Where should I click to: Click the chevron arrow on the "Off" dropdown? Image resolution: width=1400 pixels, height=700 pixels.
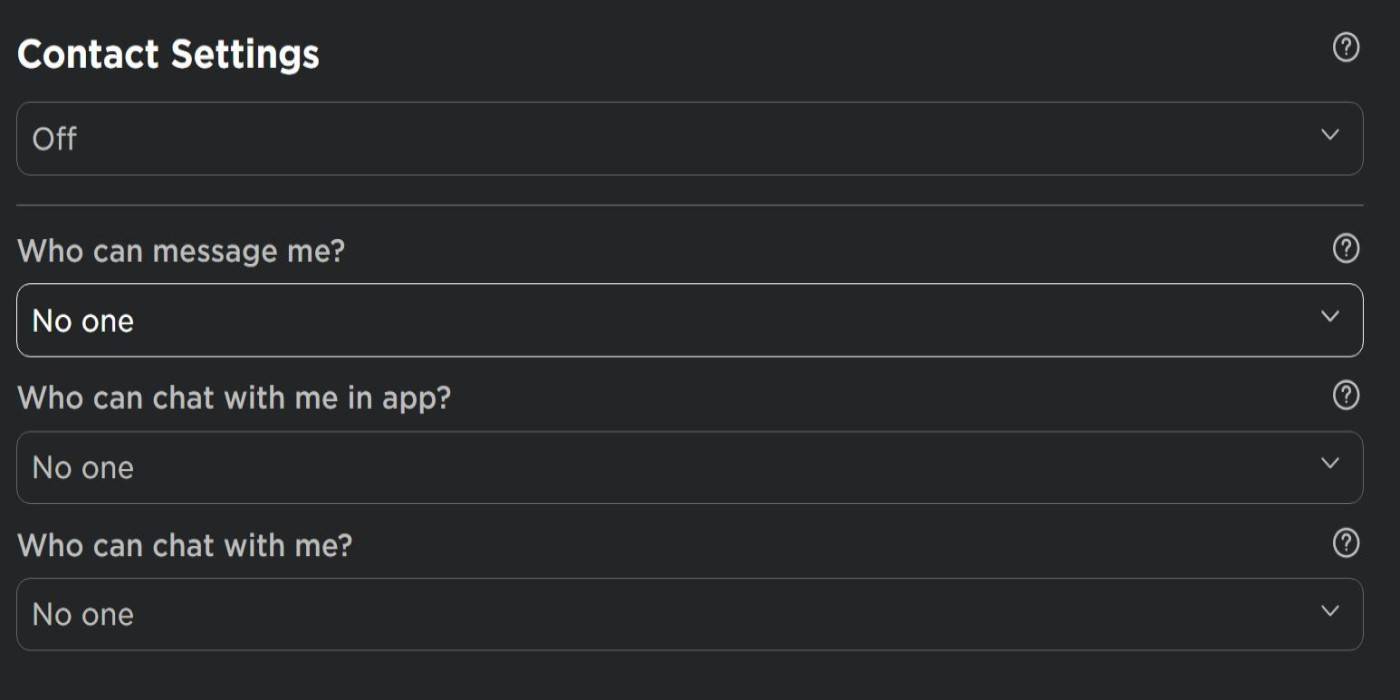coord(1329,135)
